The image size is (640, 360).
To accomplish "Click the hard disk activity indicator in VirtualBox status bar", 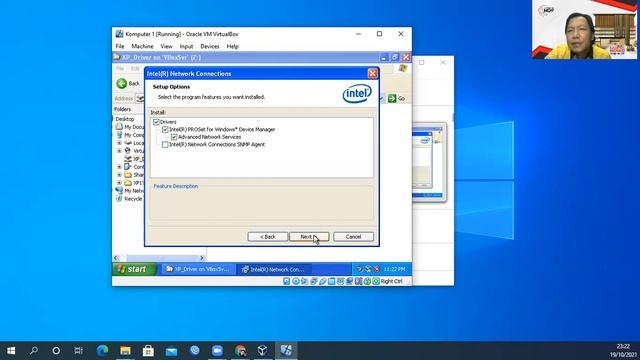I will point(287,281).
